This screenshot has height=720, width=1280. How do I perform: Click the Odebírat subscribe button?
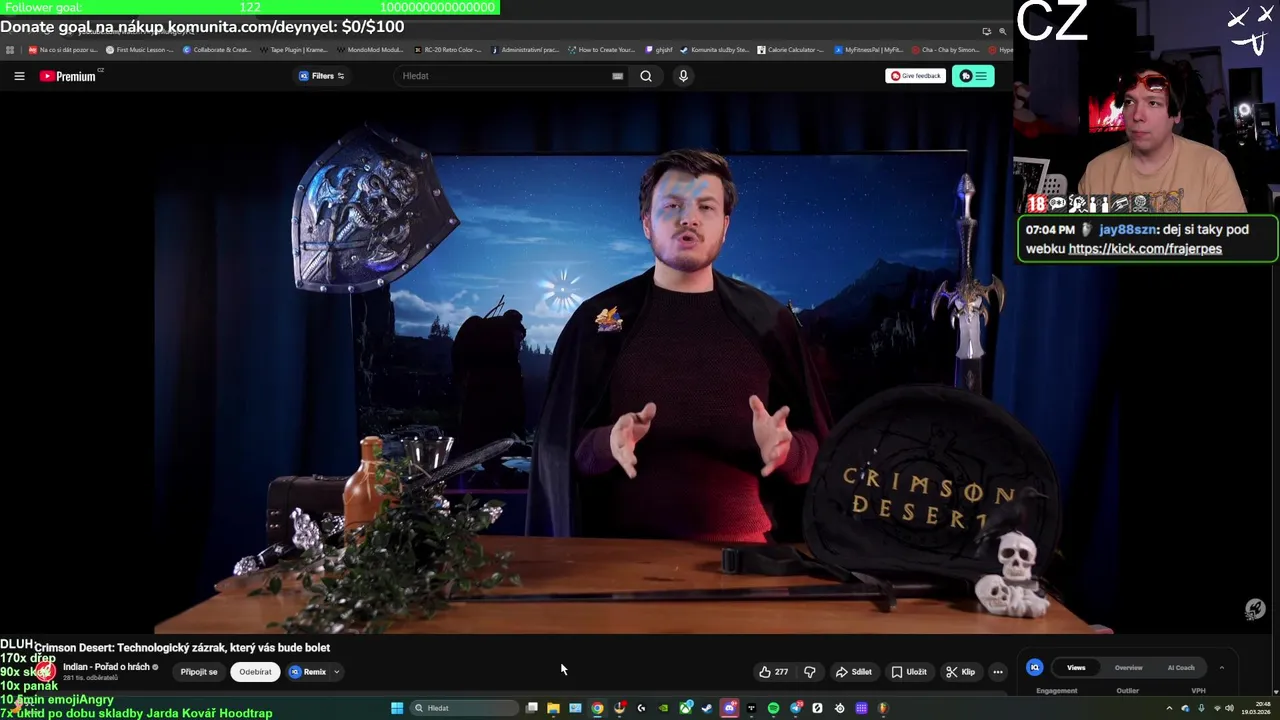pyautogui.click(x=255, y=672)
